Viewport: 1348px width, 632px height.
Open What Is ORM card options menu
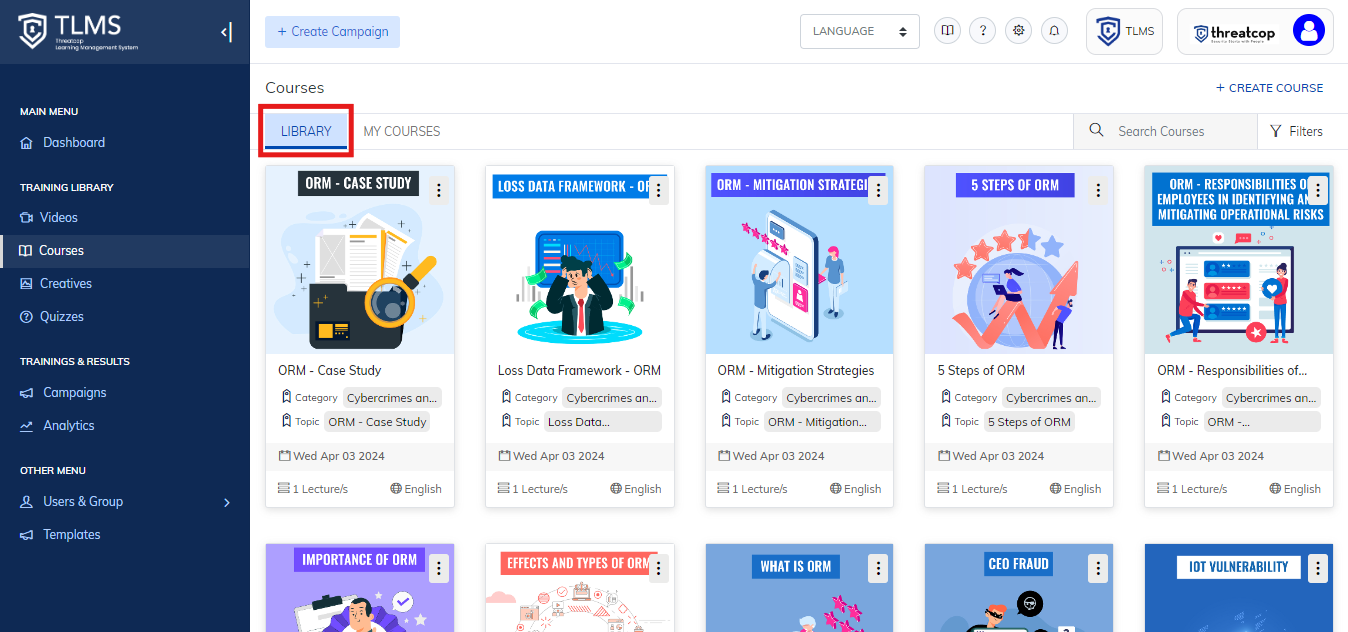(x=878, y=569)
